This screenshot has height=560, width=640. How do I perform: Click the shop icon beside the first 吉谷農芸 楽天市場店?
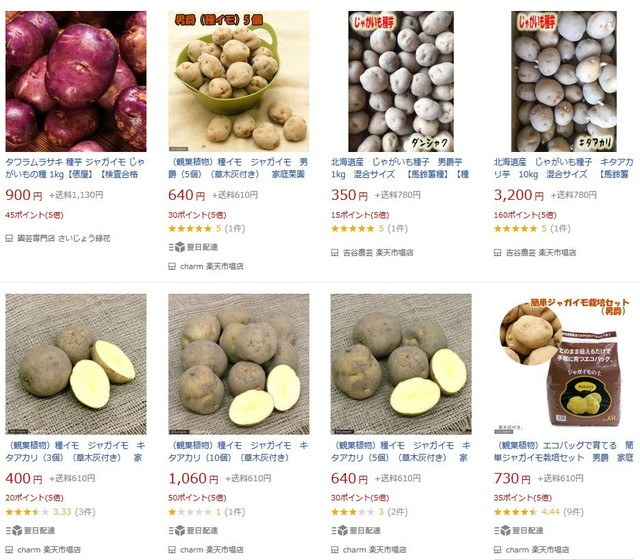(x=335, y=253)
